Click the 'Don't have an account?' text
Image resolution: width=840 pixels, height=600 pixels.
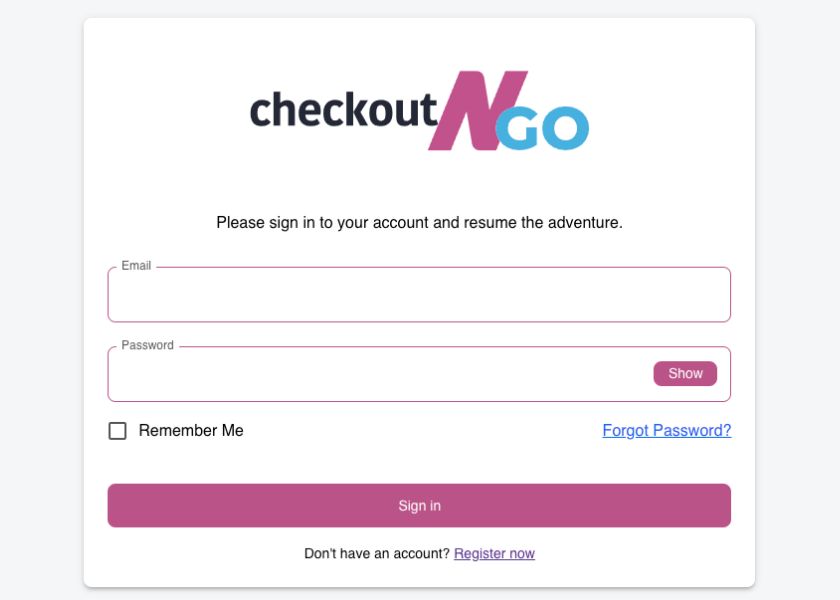(x=377, y=554)
